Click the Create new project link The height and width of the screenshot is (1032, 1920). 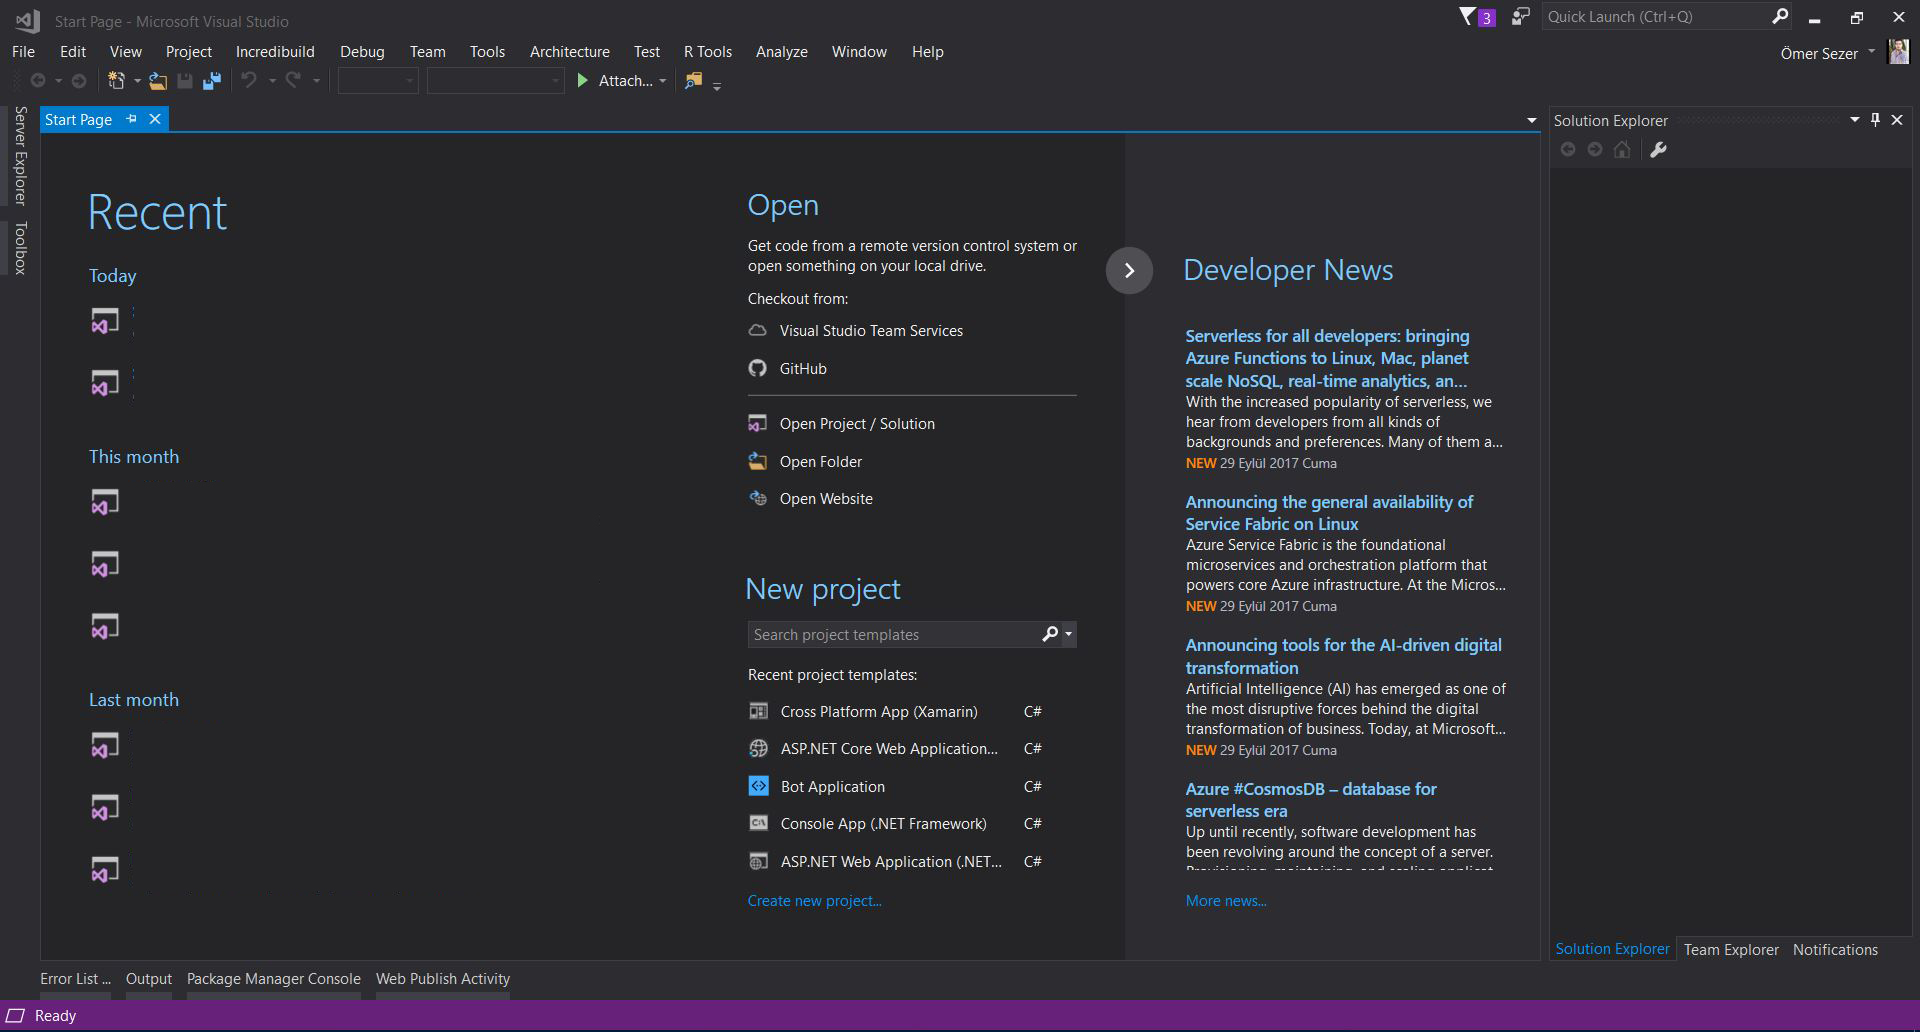[814, 901]
